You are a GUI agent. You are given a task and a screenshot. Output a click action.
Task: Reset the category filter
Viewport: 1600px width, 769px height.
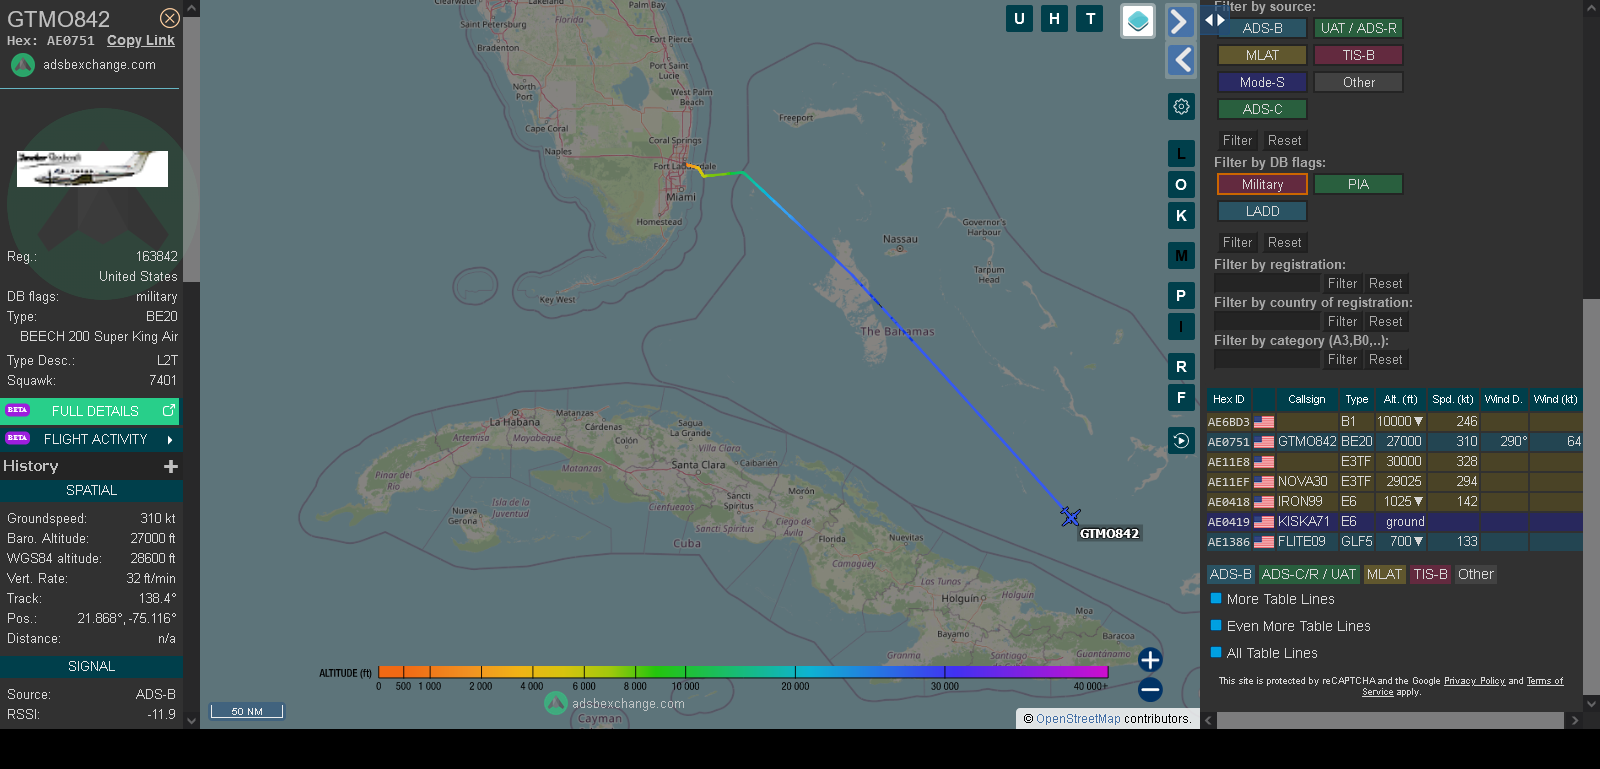(1385, 359)
